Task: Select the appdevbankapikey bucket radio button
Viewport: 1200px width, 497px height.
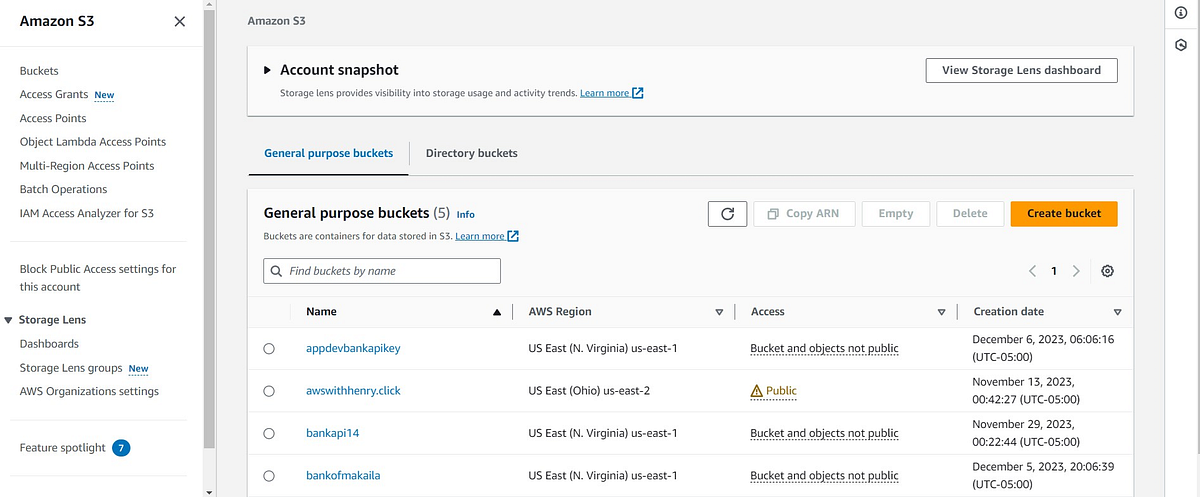Action: coord(269,349)
